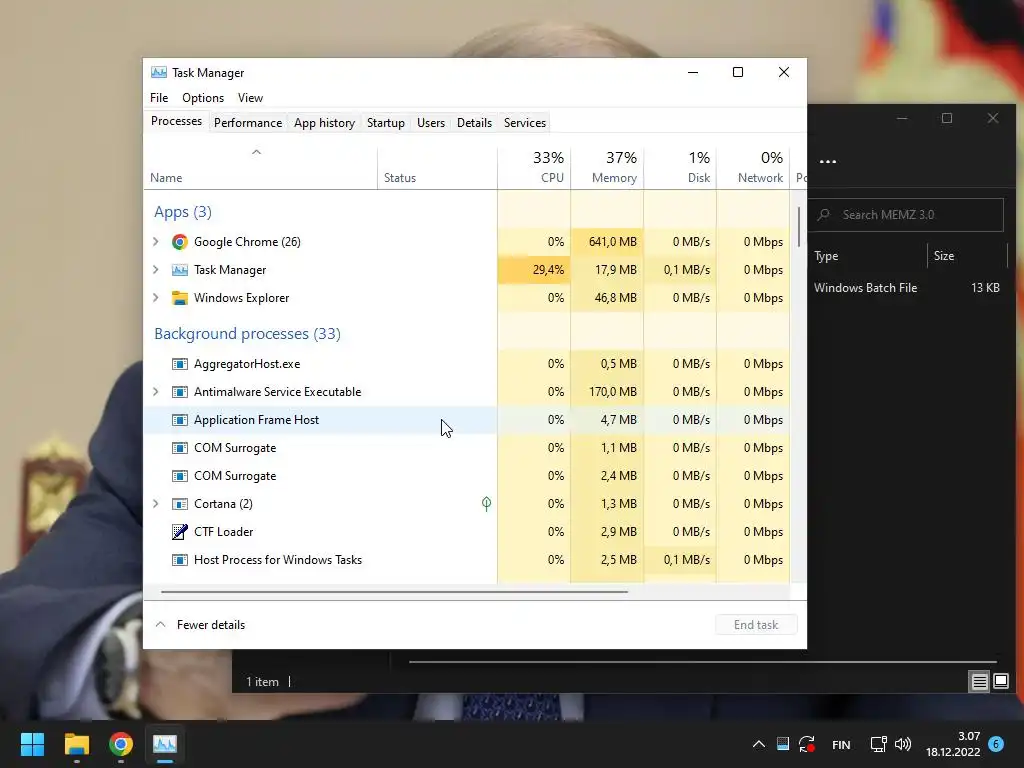
Task: Click the FIN input language indicator
Action: (x=841, y=744)
